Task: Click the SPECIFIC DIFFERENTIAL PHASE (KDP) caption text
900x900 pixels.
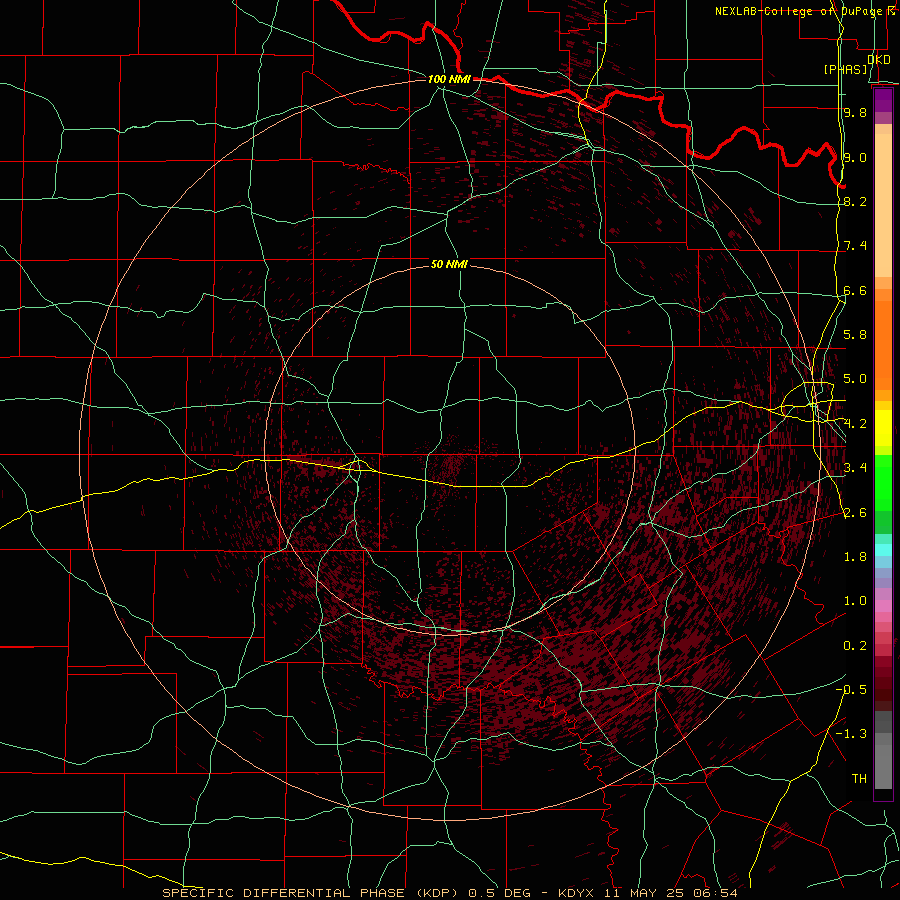Action: 312,893
